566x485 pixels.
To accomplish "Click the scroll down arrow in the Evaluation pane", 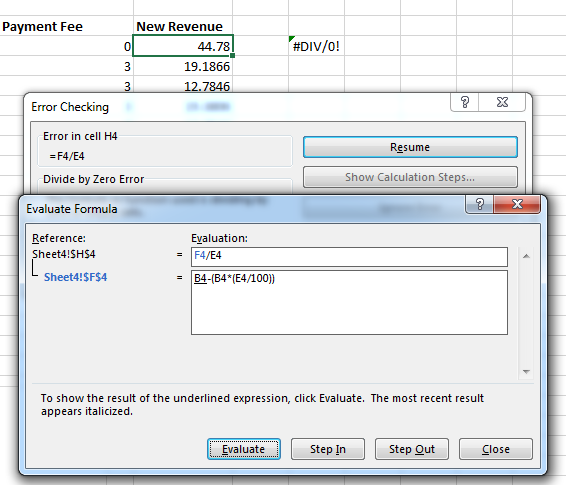I will (526, 372).
